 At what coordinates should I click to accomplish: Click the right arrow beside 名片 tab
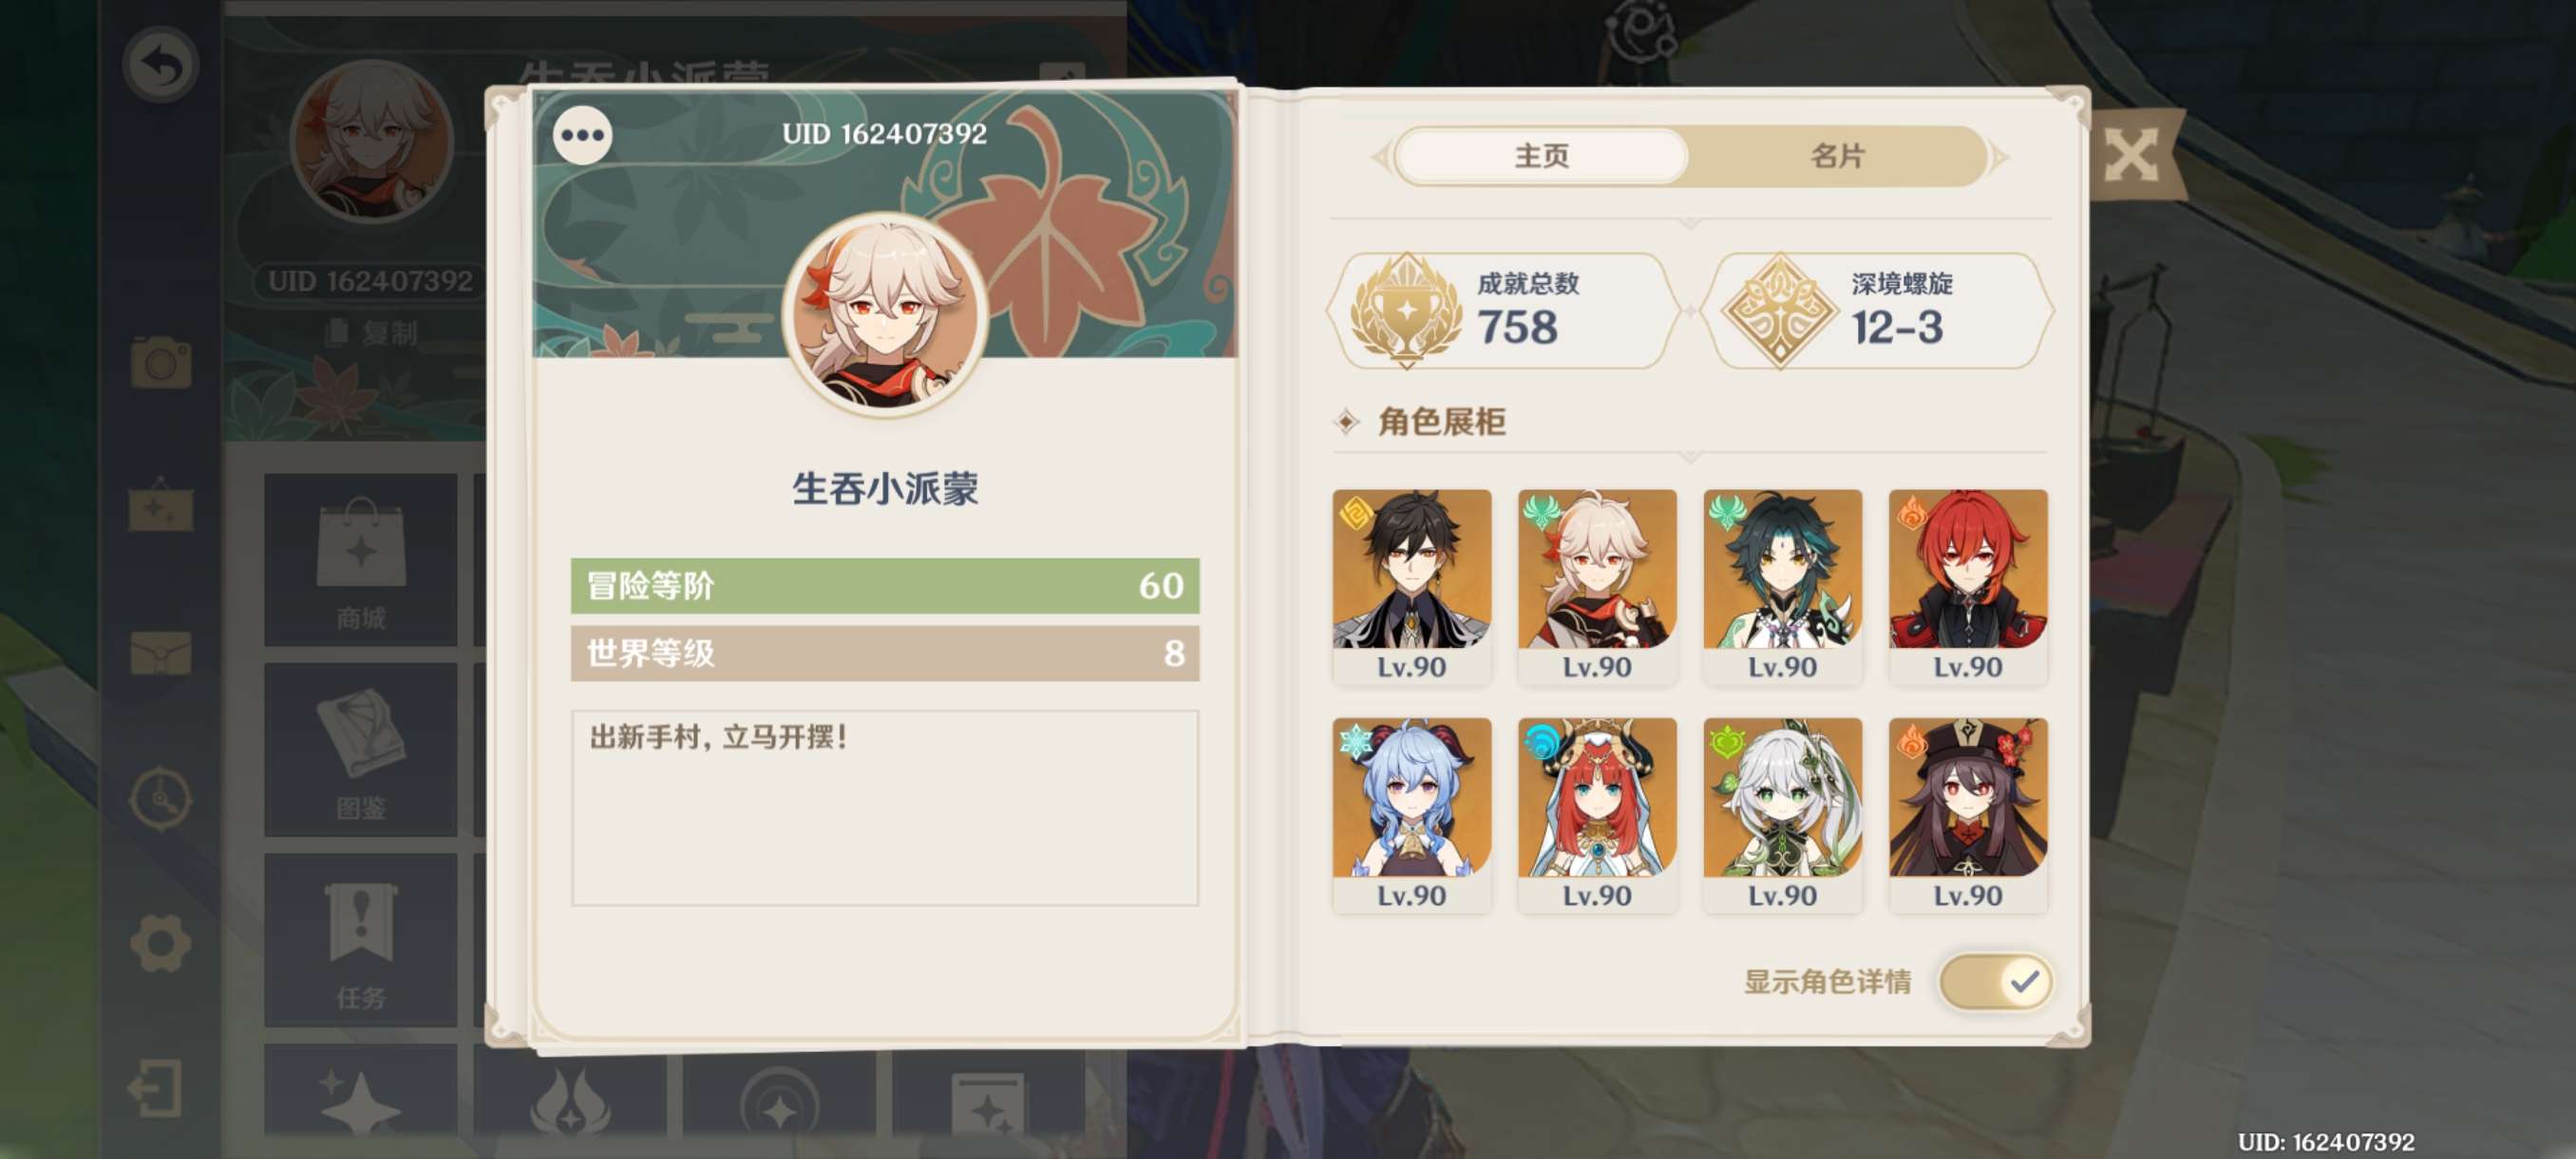click(1999, 157)
